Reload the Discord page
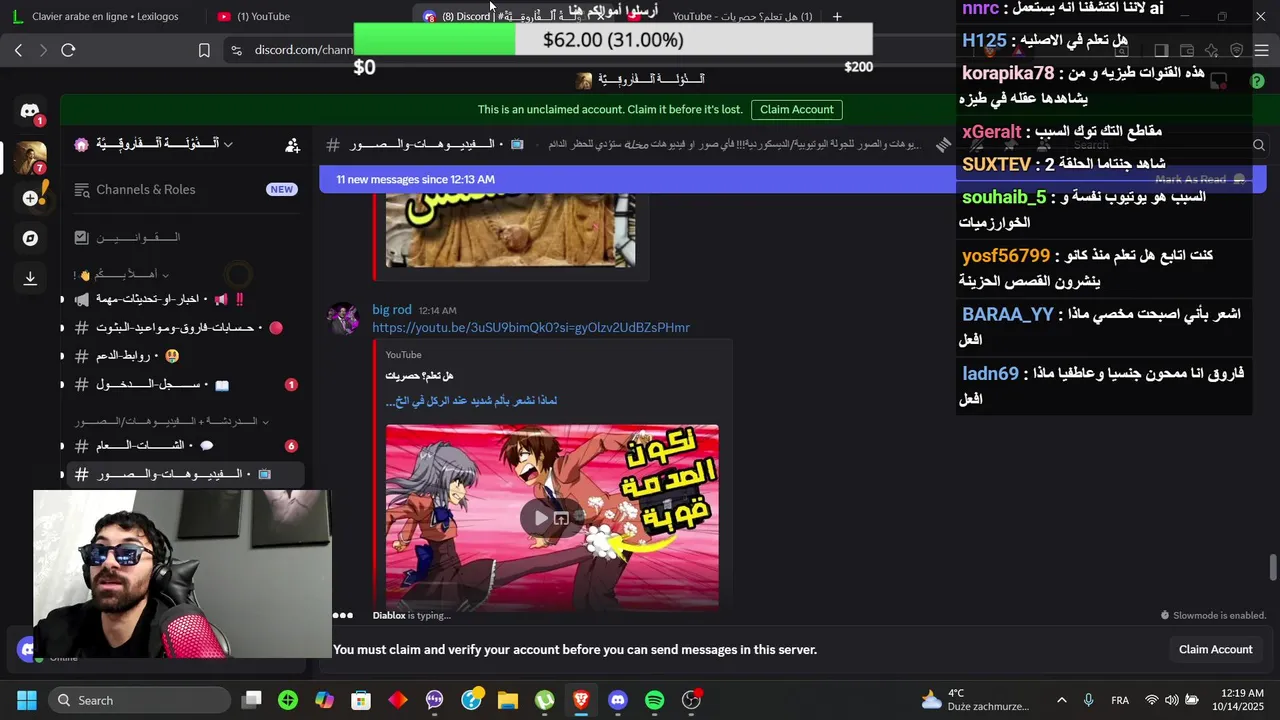The height and width of the screenshot is (720, 1280). pos(68,50)
